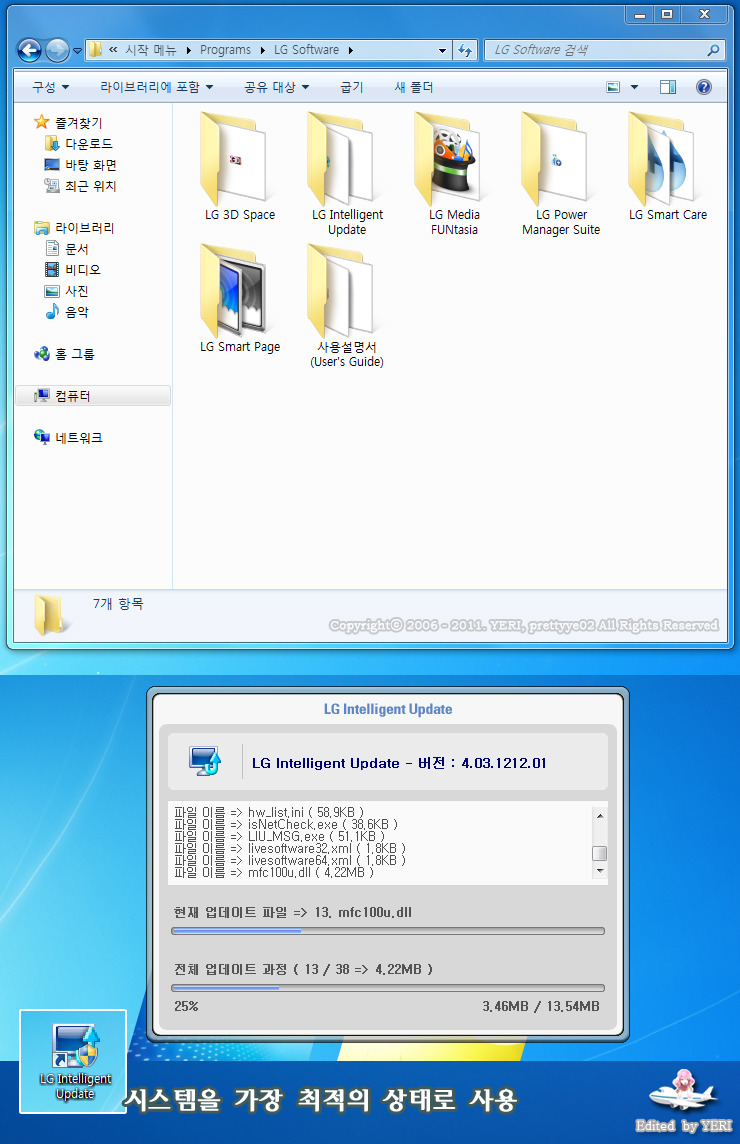Click the Help question mark icon
This screenshot has width=740, height=1144.
click(x=704, y=87)
